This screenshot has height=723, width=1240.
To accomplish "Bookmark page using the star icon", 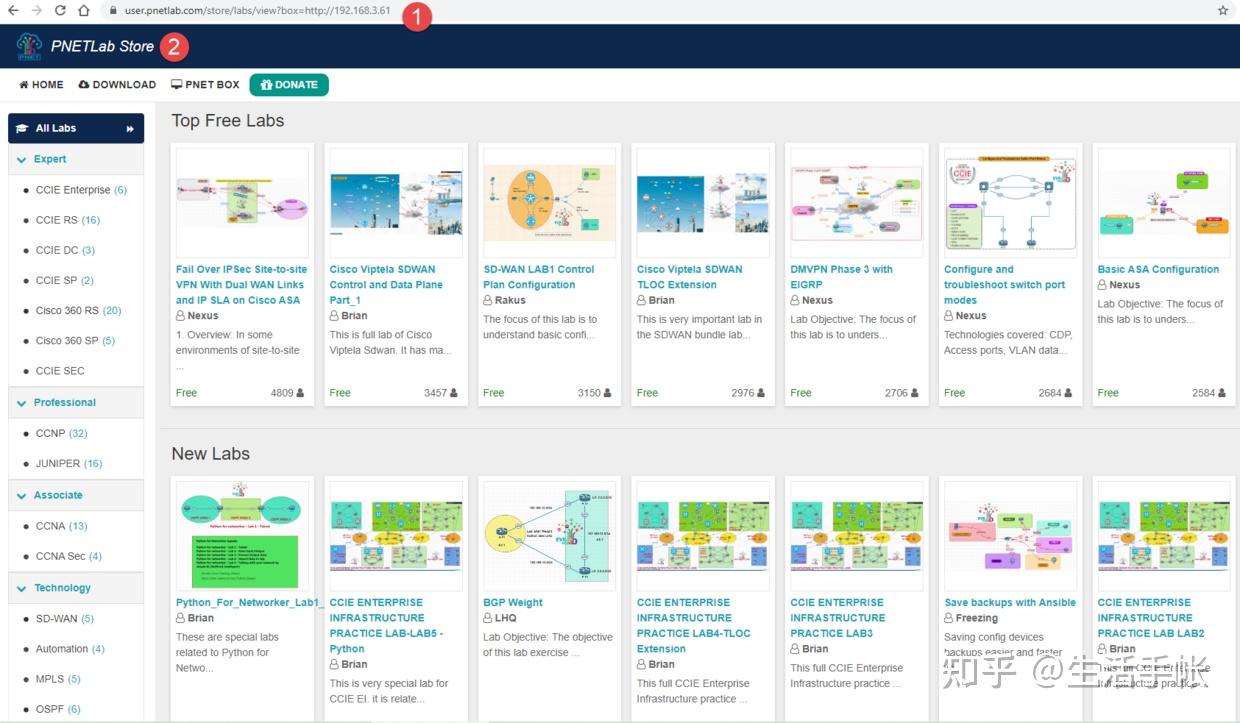I will [x=1222, y=10].
